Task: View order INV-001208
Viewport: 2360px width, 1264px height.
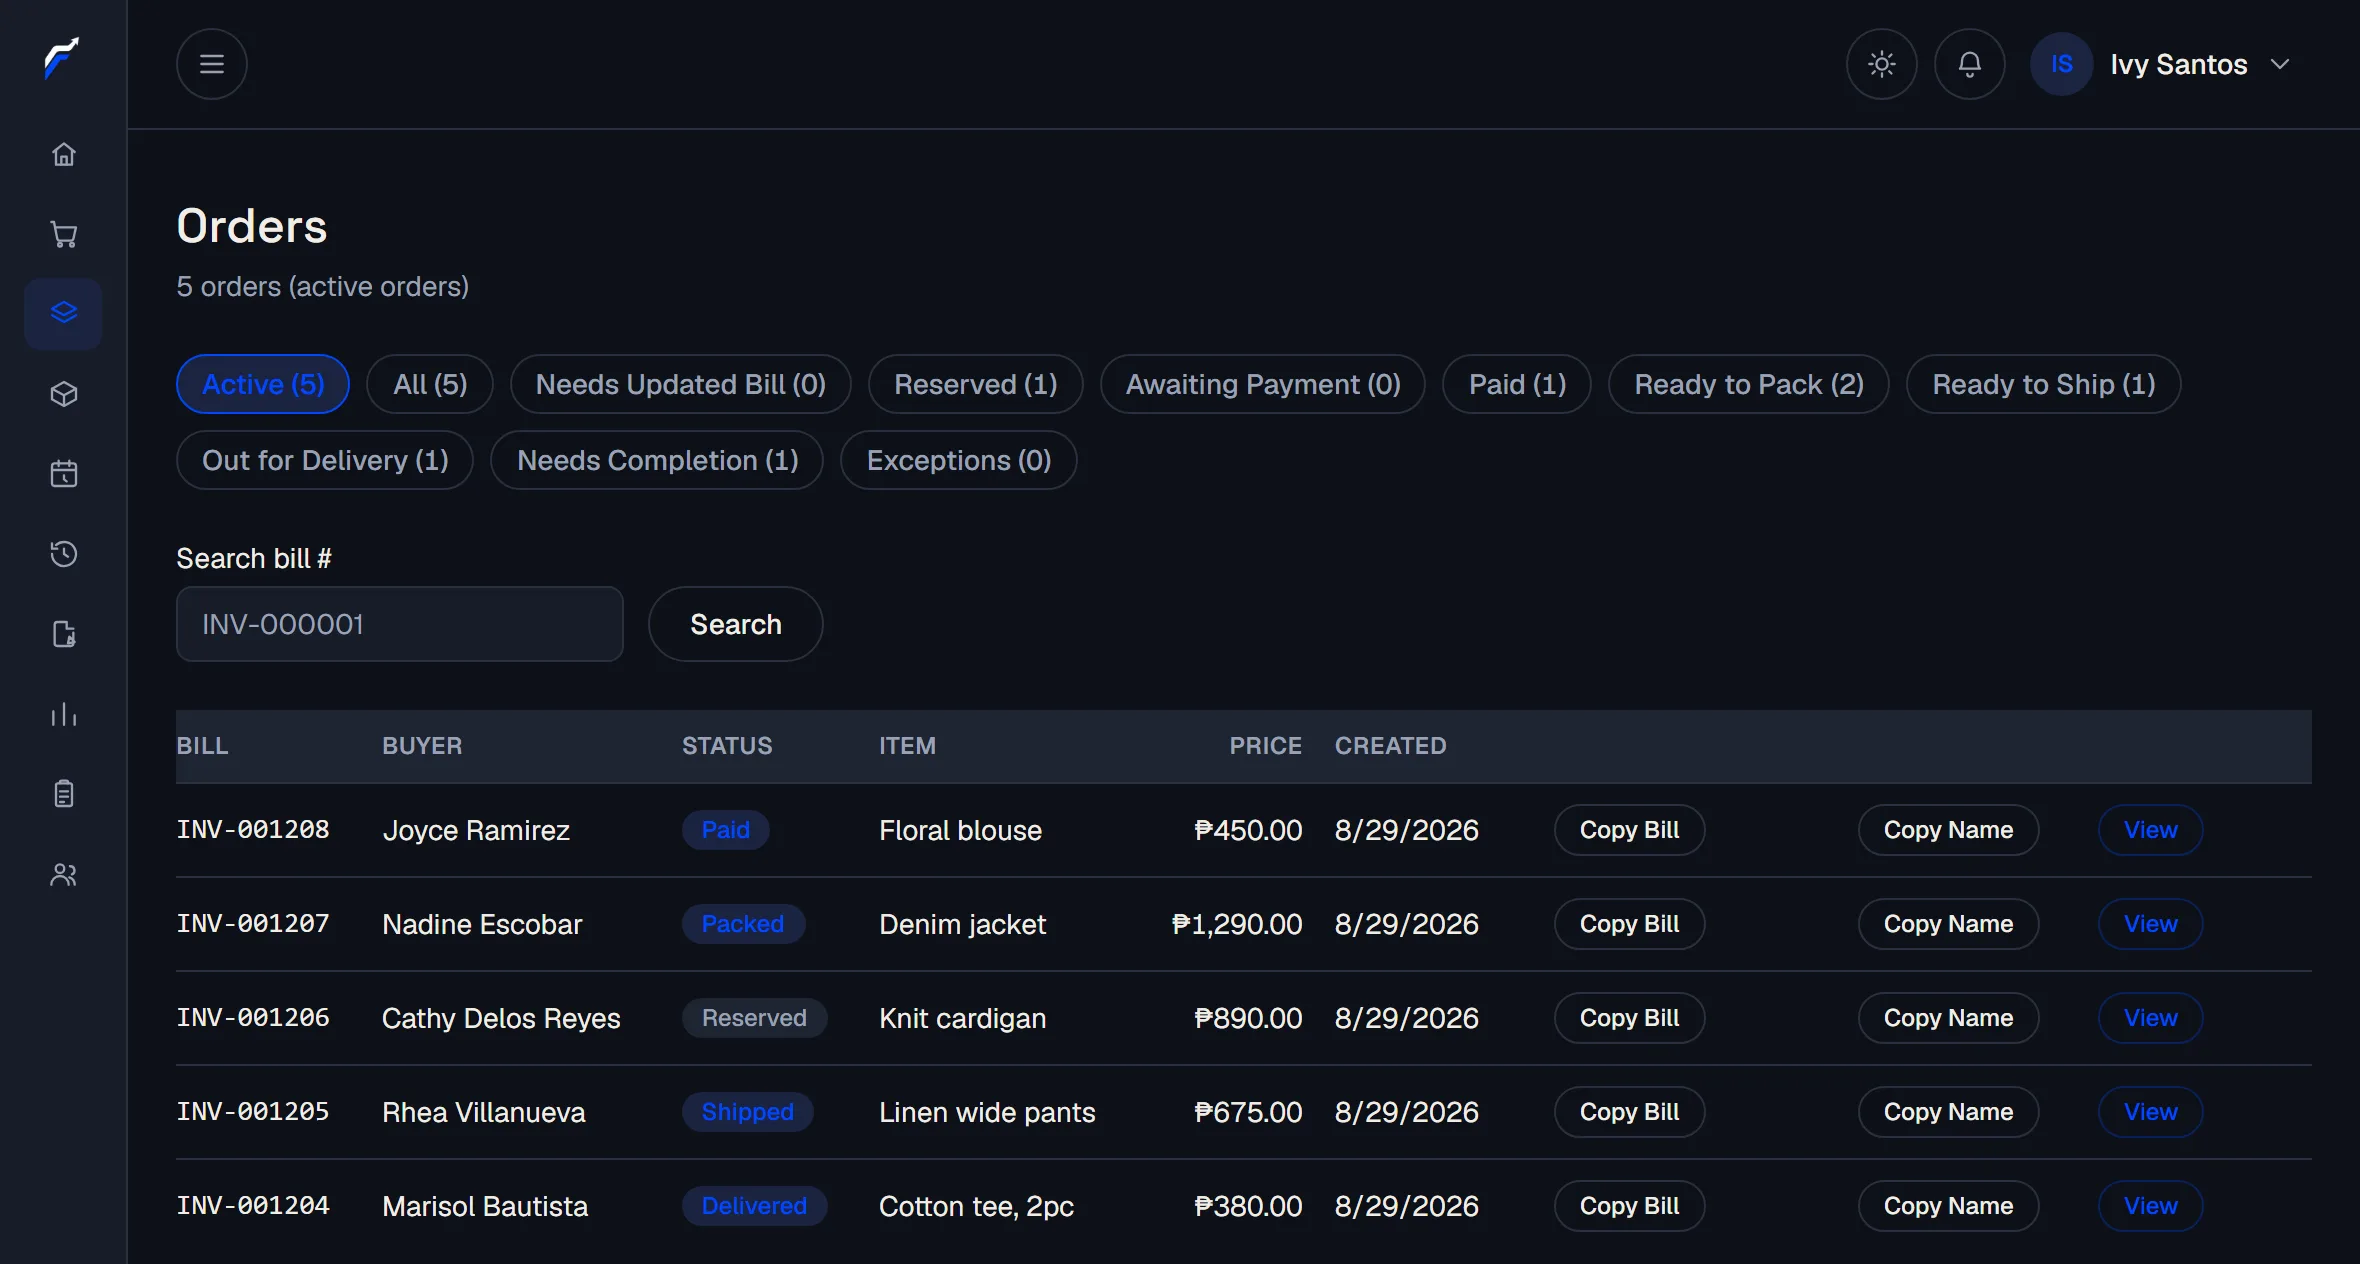Action: [2150, 830]
